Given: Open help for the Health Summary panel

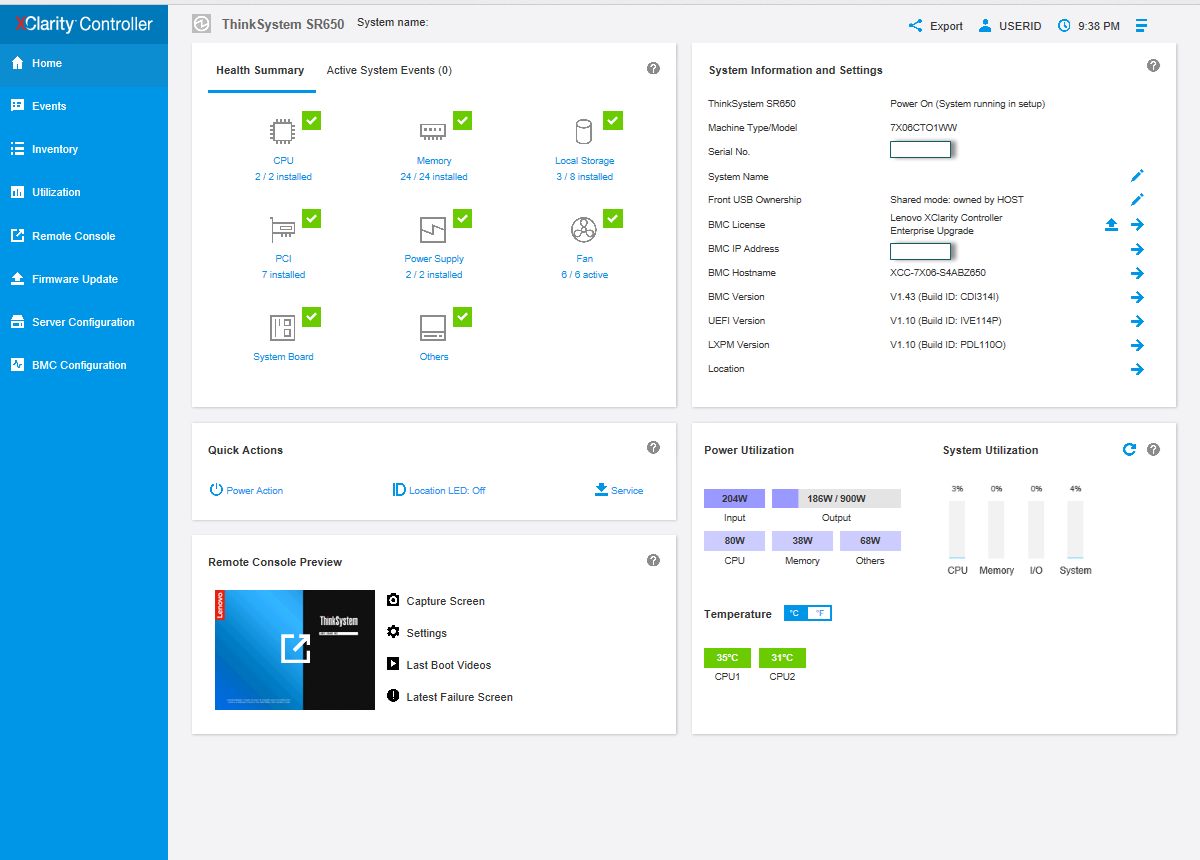Looking at the screenshot, I should (x=653, y=68).
